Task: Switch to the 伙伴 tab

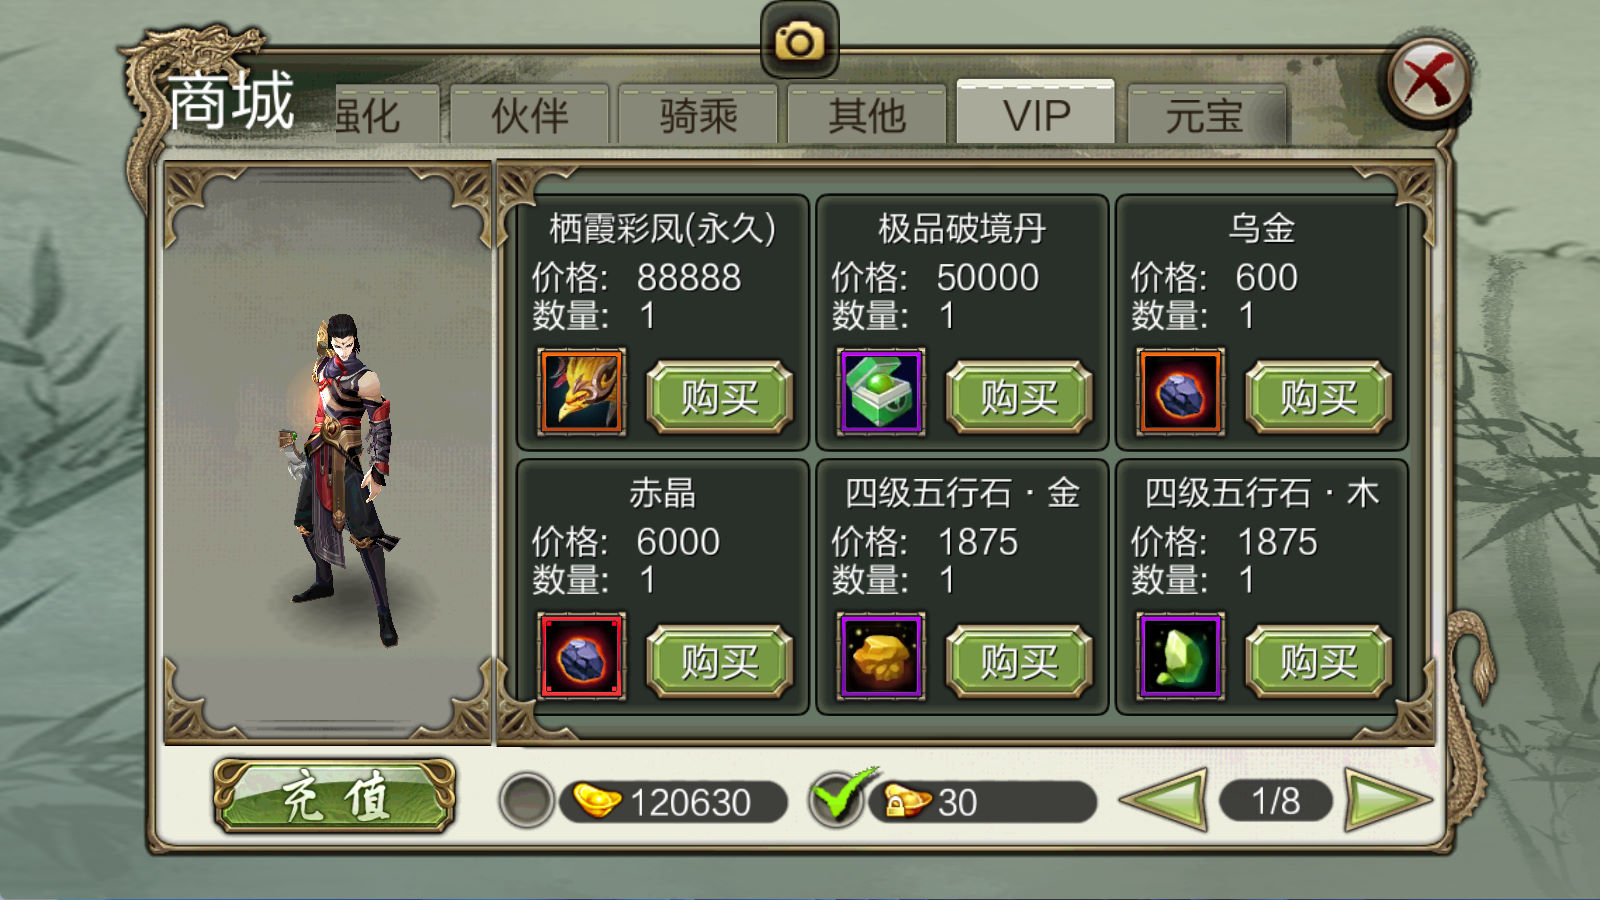Action: [530, 116]
